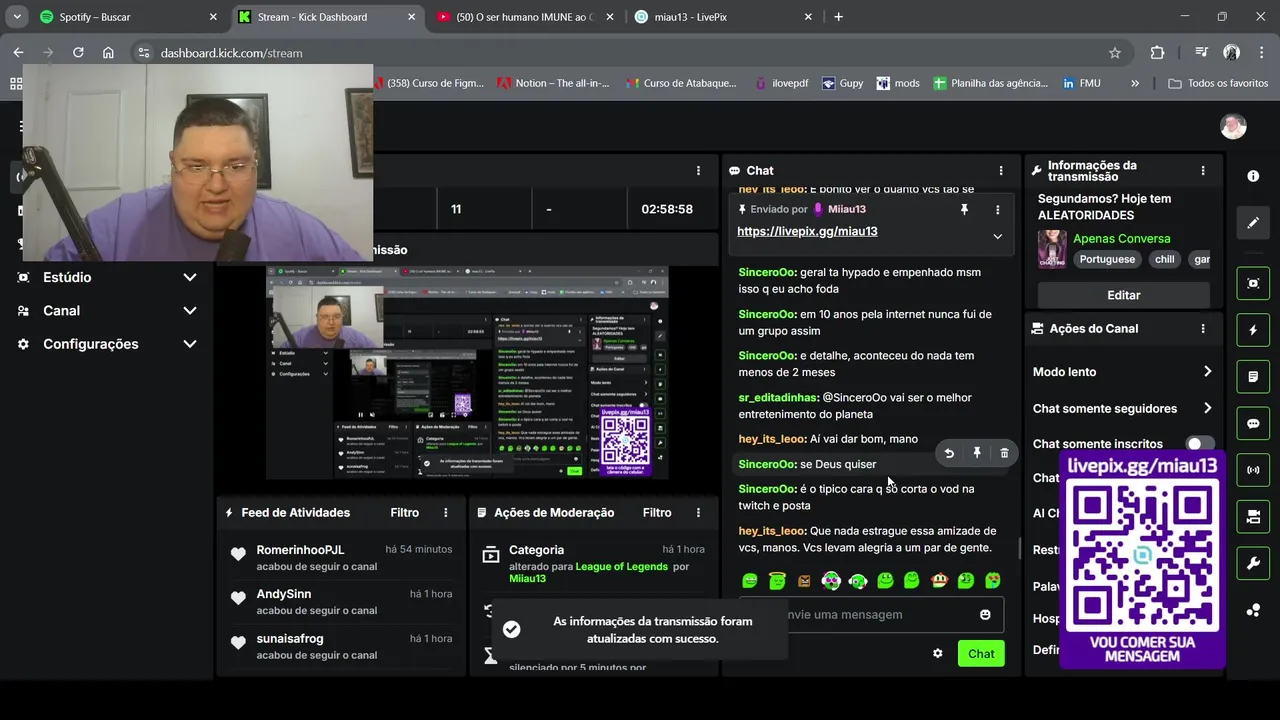Reload the dashboard page
1280x720 pixels.
point(78,53)
